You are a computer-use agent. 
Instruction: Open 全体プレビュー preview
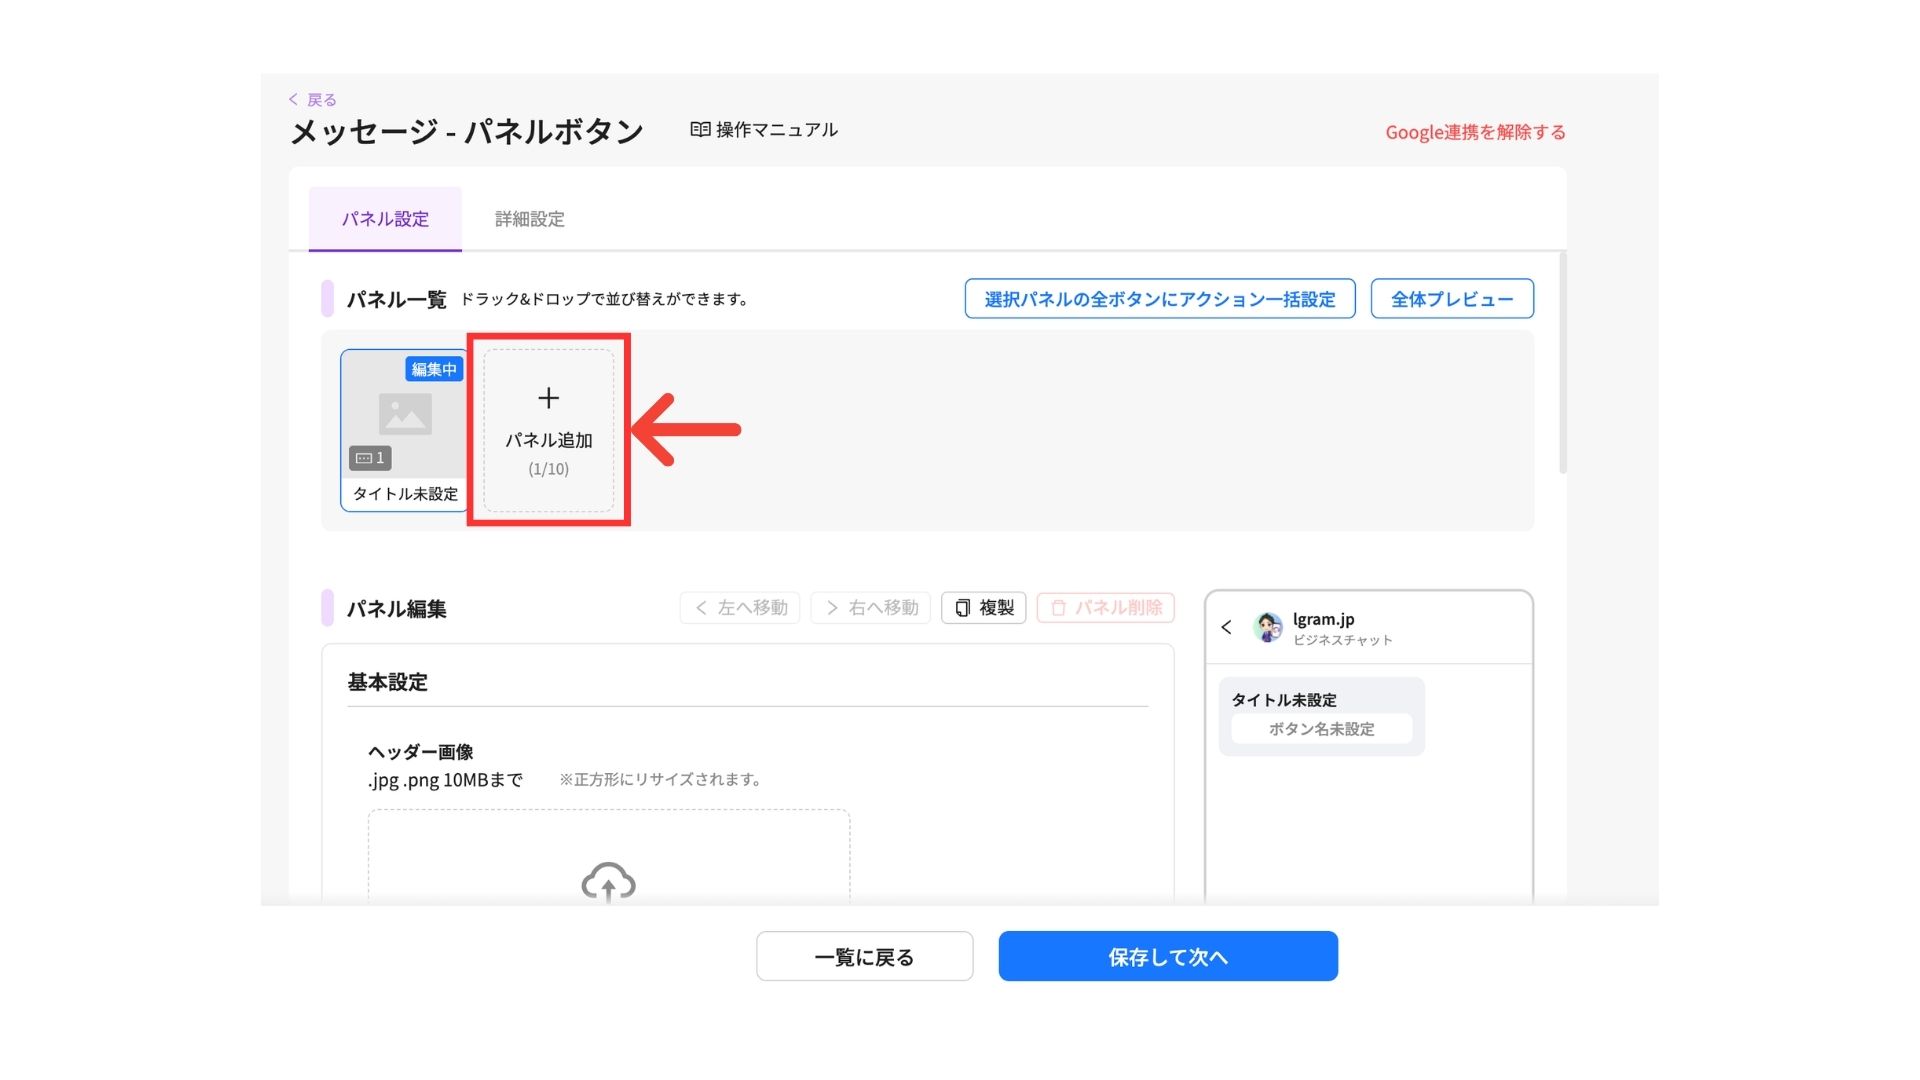[1451, 299]
